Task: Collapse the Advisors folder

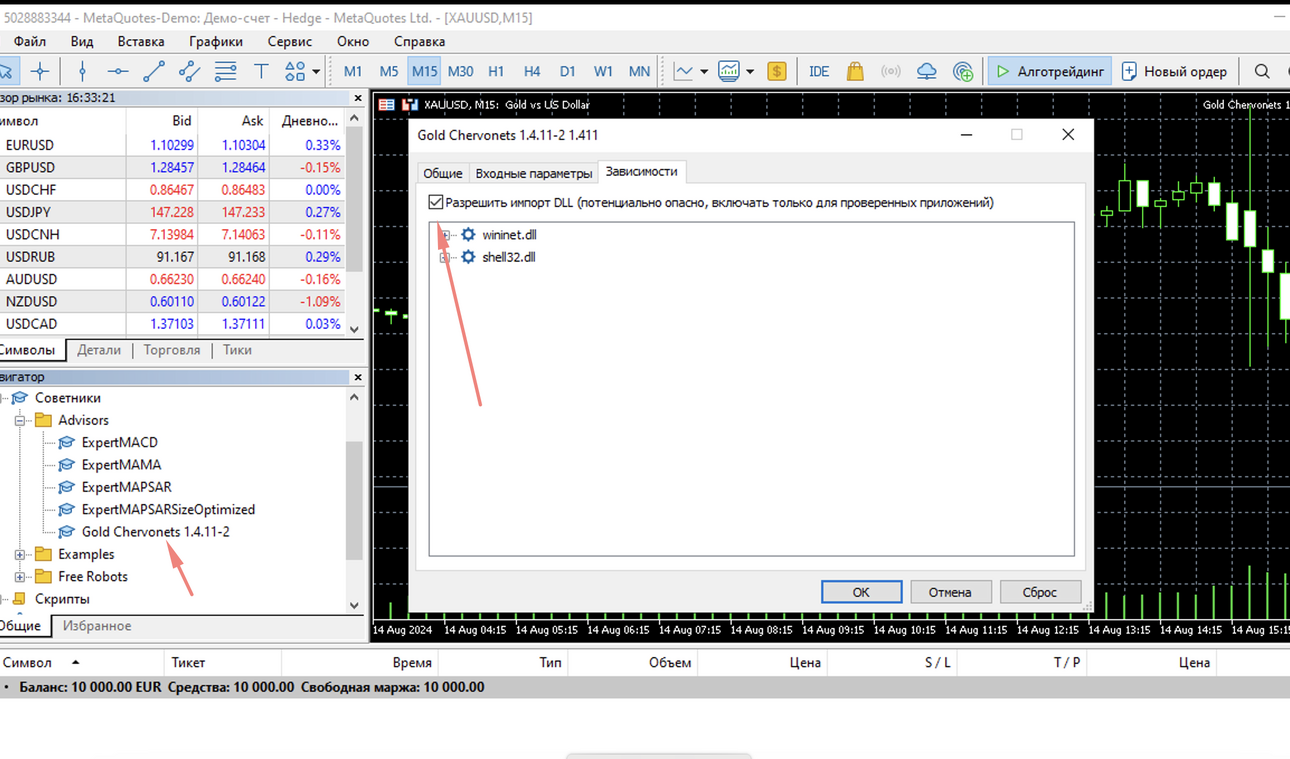Action: click(x=20, y=420)
